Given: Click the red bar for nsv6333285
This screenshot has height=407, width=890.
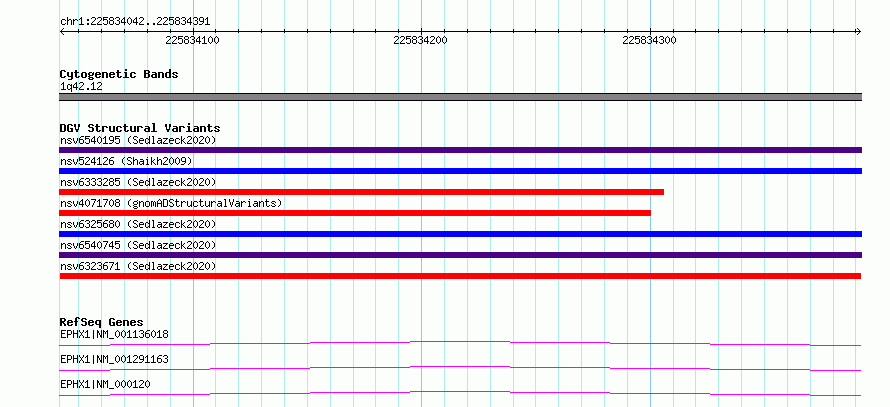Looking at the screenshot, I should [362, 192].
